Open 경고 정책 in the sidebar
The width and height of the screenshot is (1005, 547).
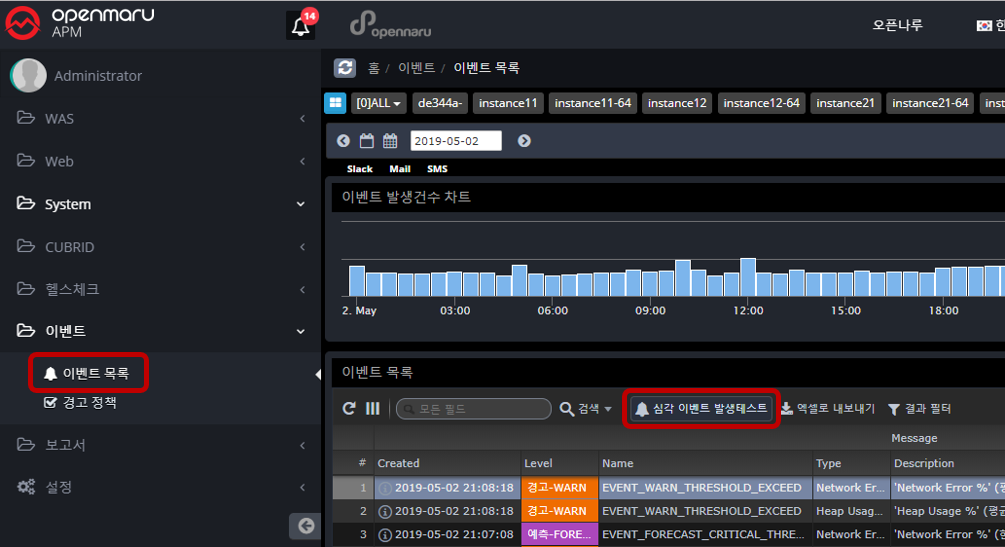[89, 402]
